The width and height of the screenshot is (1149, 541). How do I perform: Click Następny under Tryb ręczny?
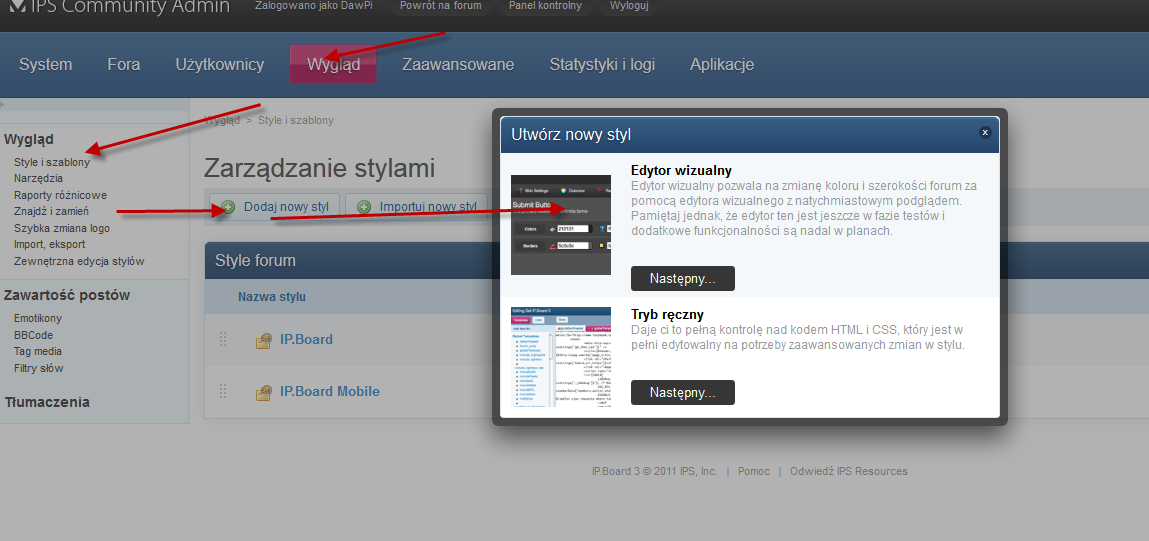[682, 392]
